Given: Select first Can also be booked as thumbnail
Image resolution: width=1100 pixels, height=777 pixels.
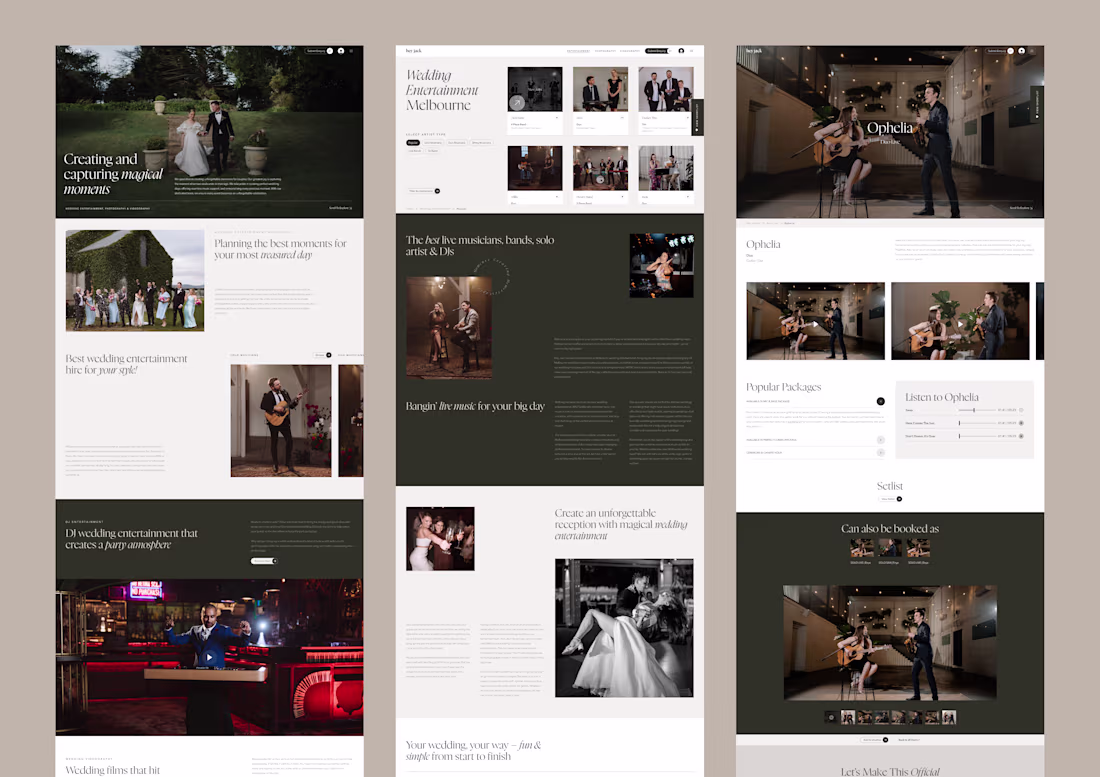Looking at the screenshot, I should tap(861, 548).
